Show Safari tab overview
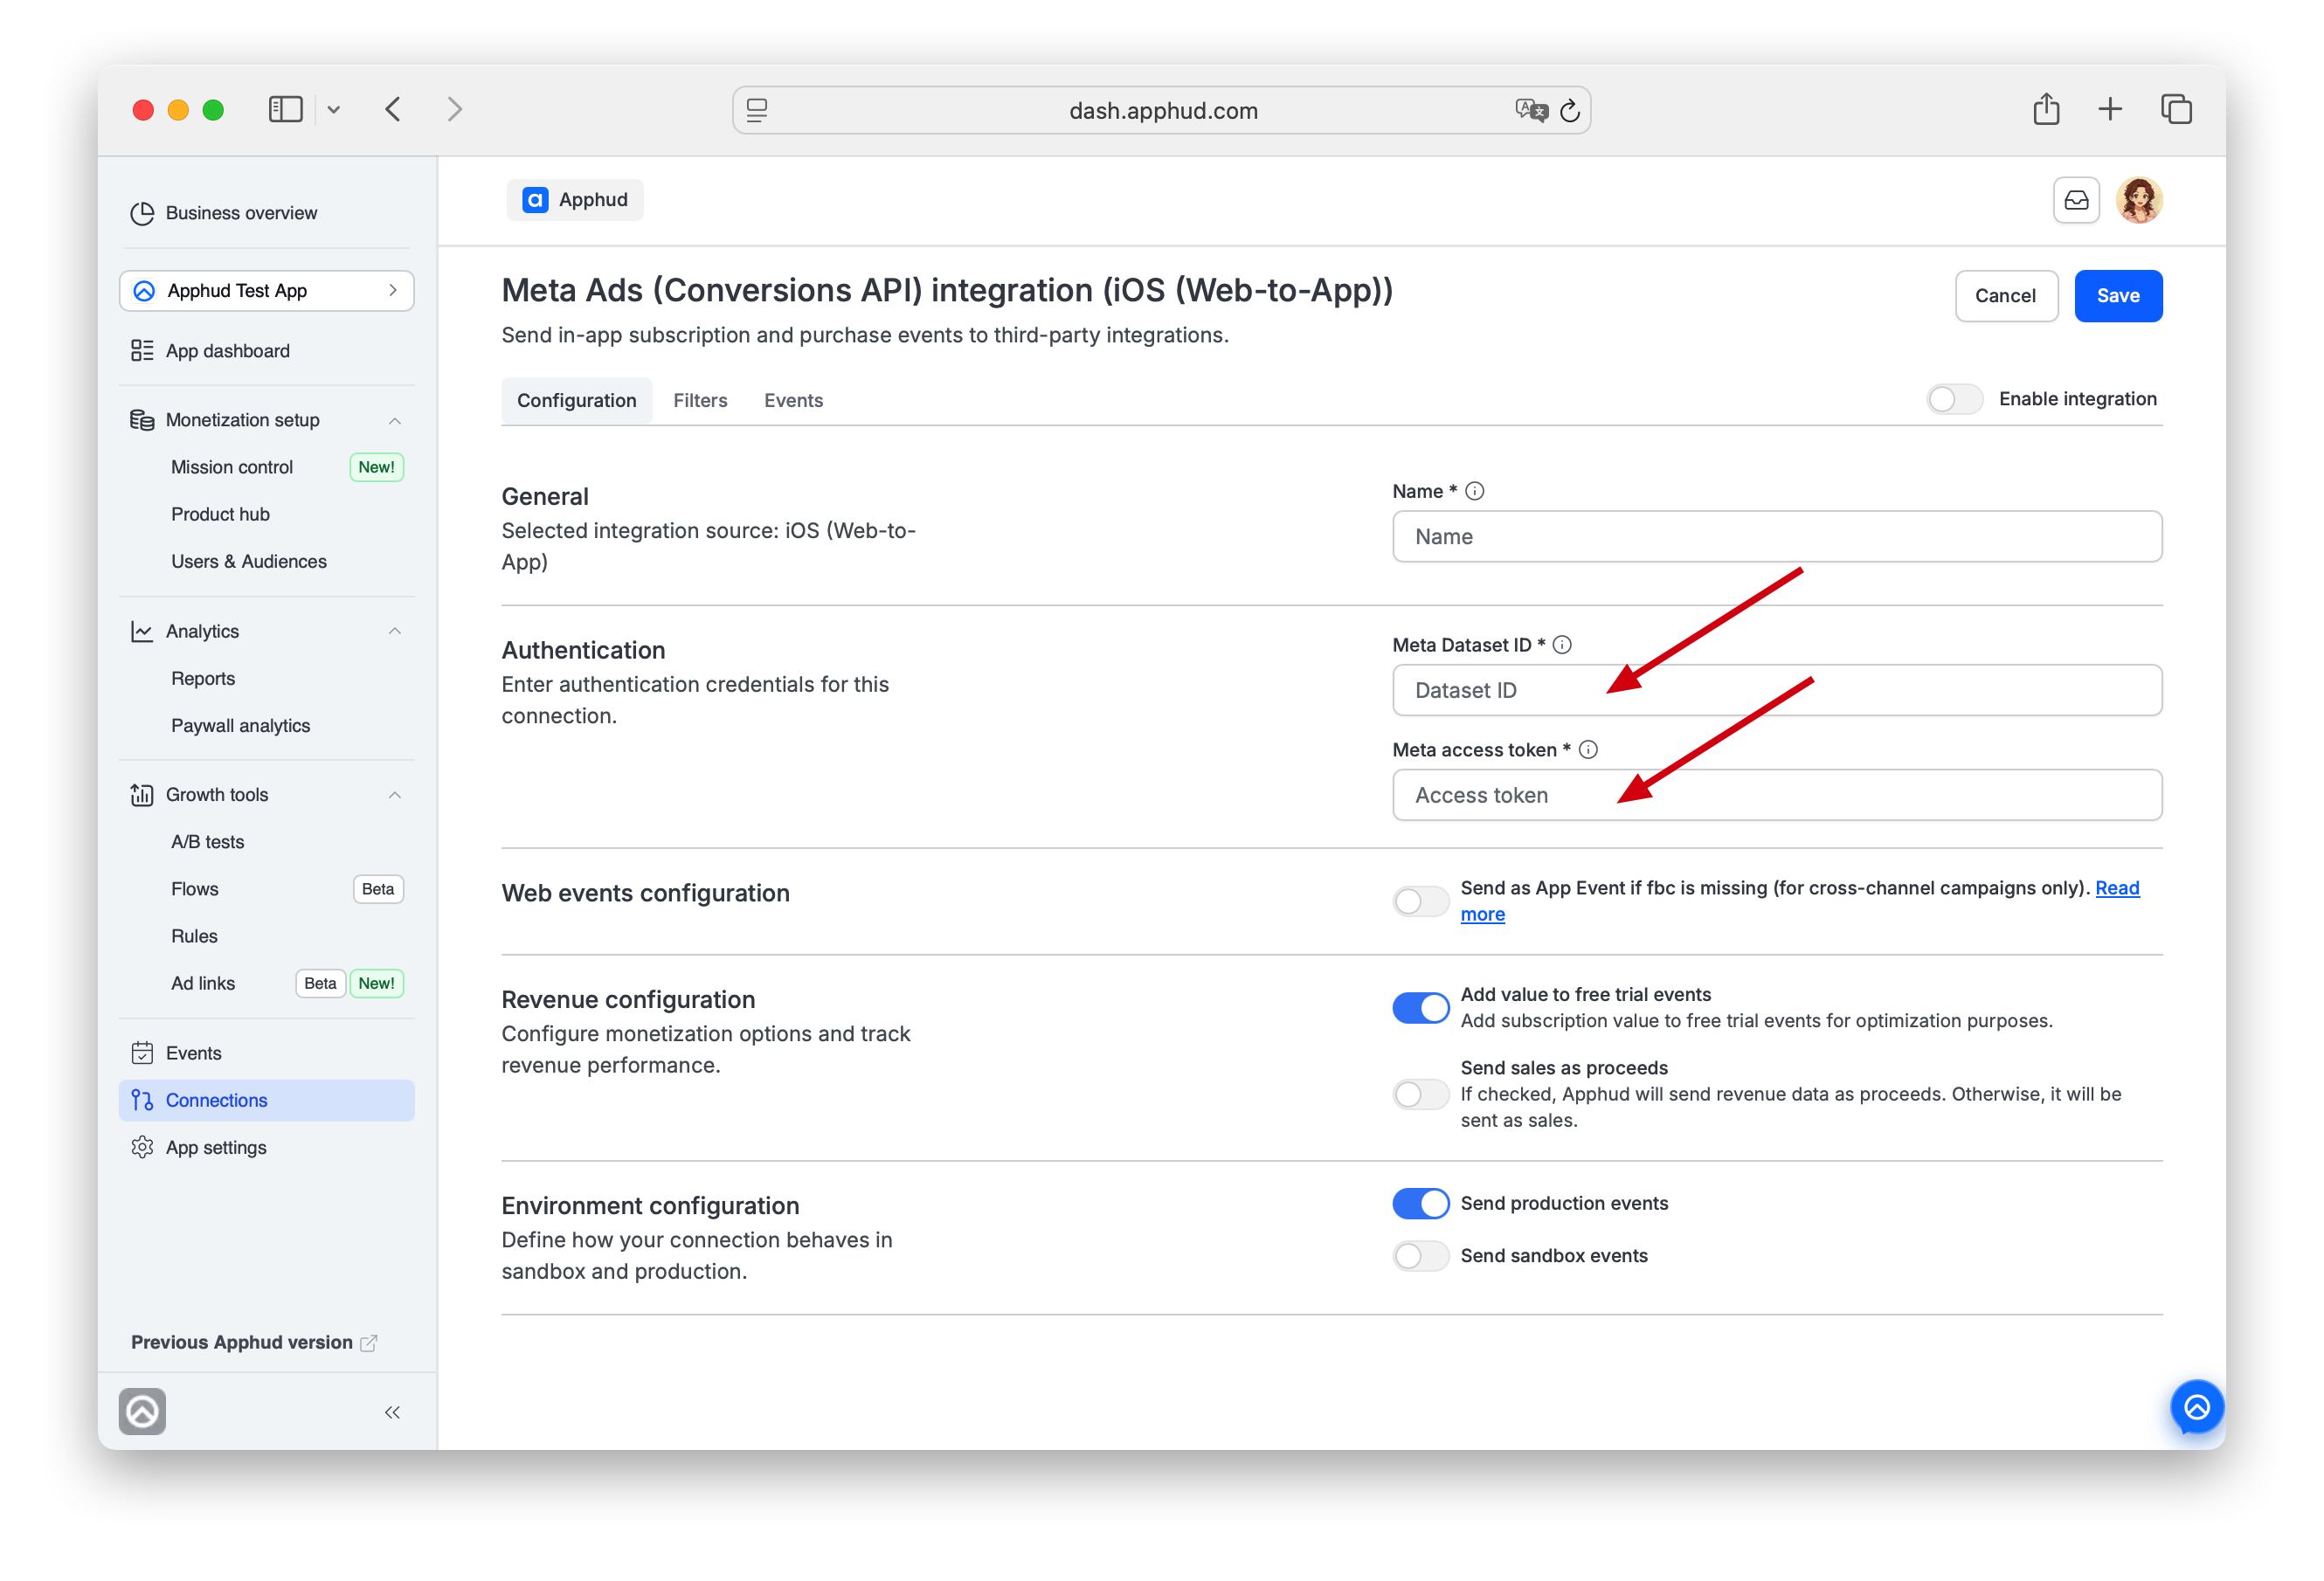Image resolution: width=2324 pixels, height=1581 pixels. (x=2176, y=109)
